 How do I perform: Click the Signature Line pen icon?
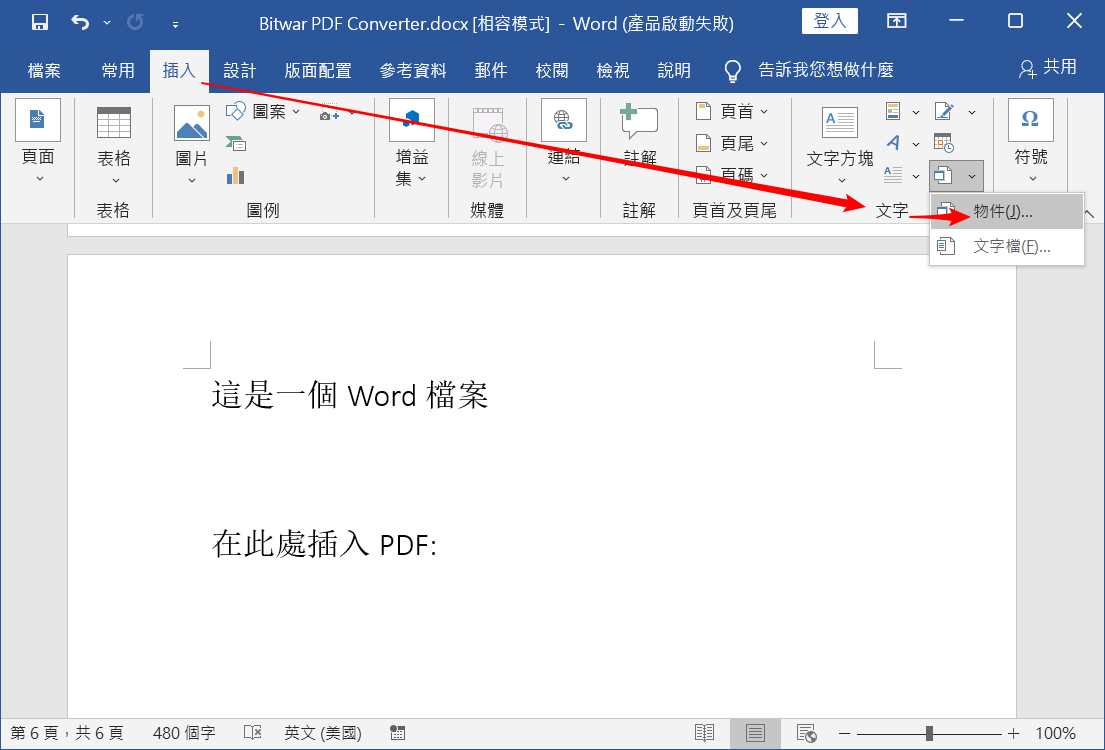pos(944,111)
